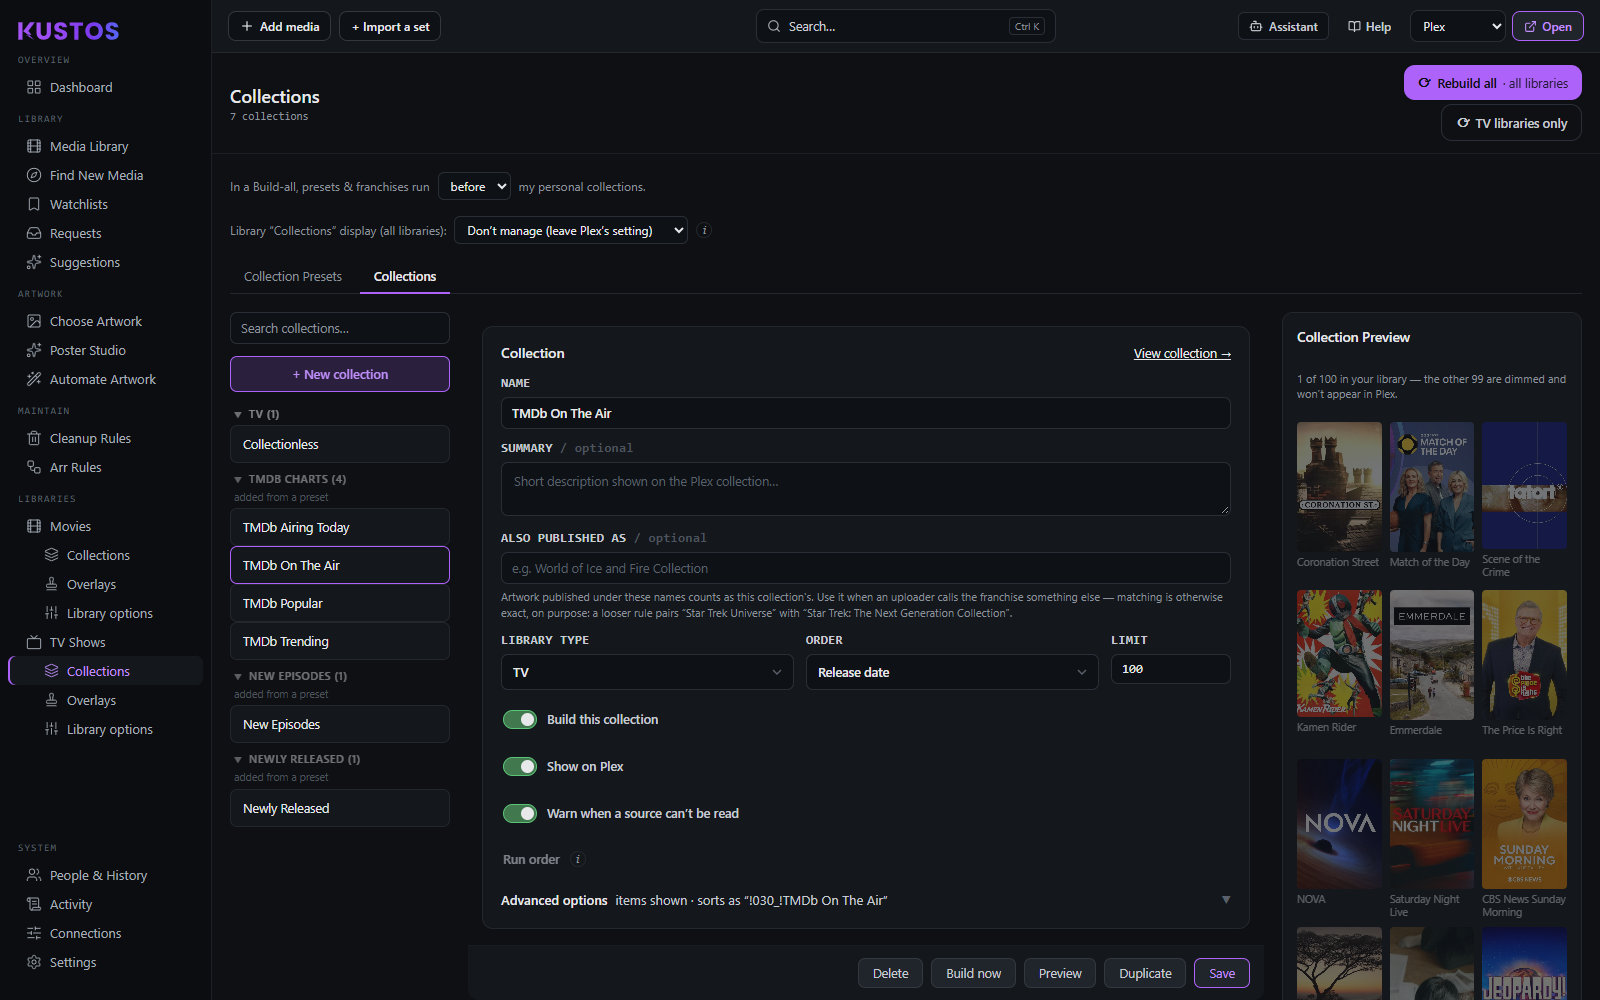Click the Run order info icon
The height and width of the screenshot is (1000, 1600).
click(577, 859)
